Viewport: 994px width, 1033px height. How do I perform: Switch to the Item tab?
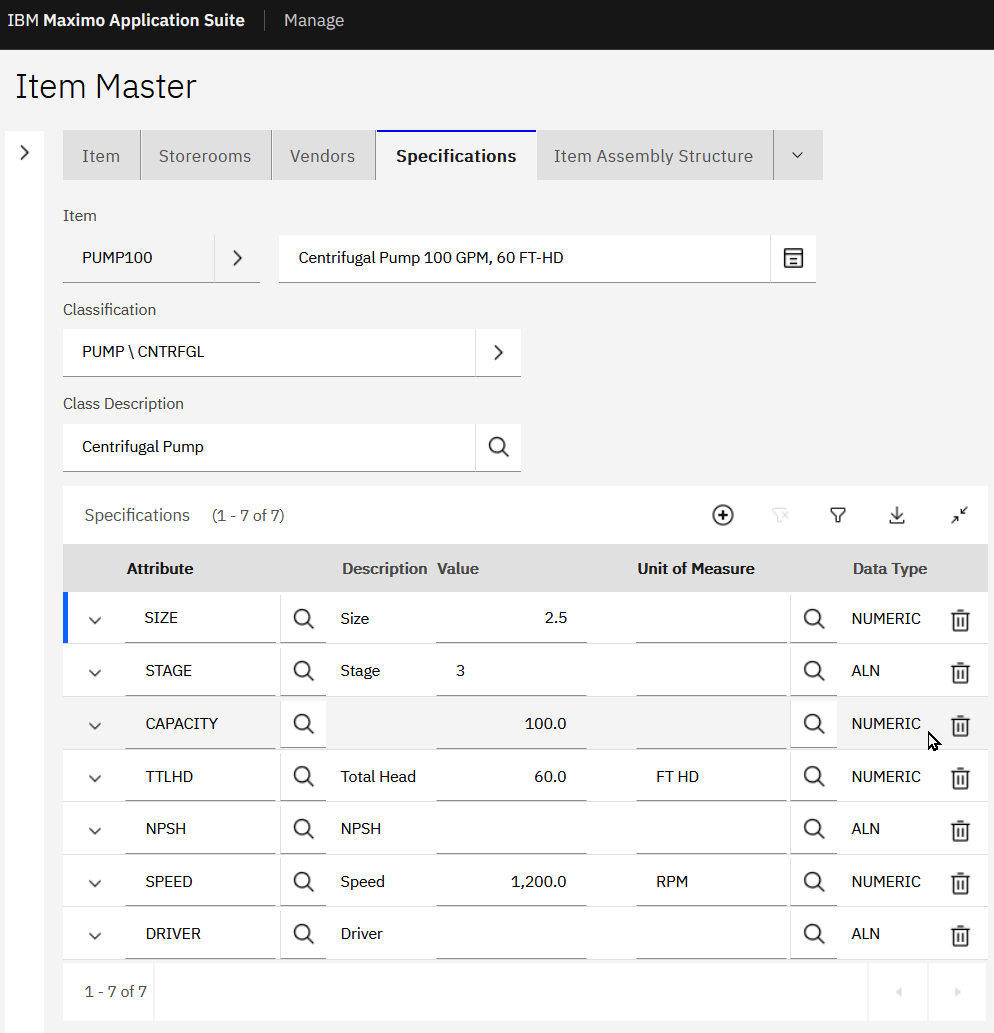coord(101,155)
